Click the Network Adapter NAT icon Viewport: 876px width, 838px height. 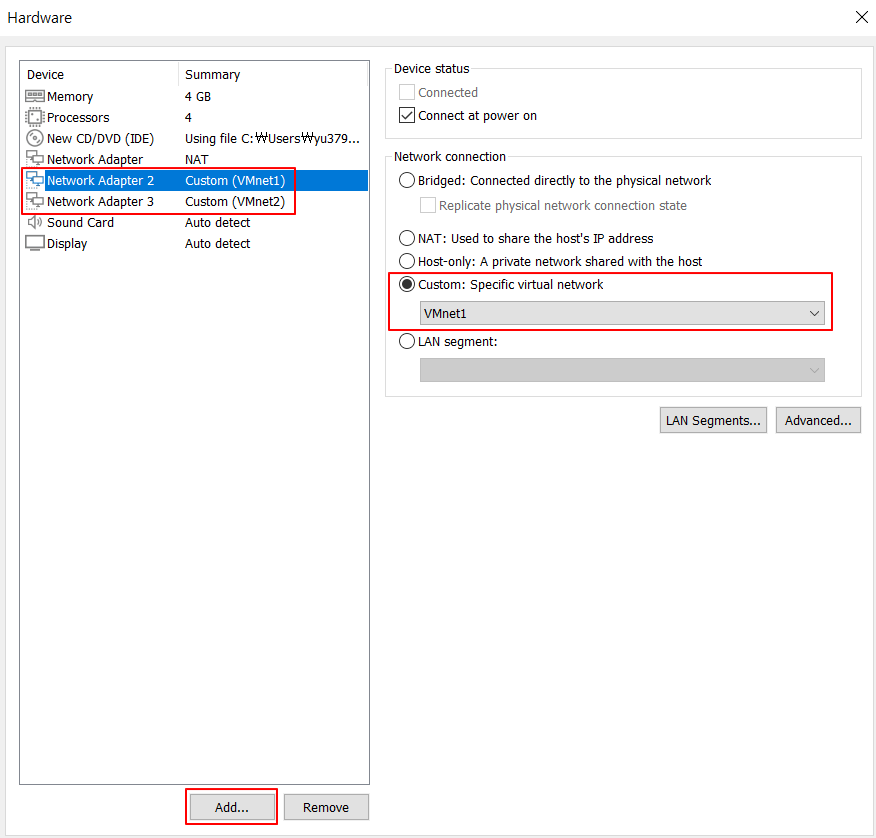coord(35,159)
